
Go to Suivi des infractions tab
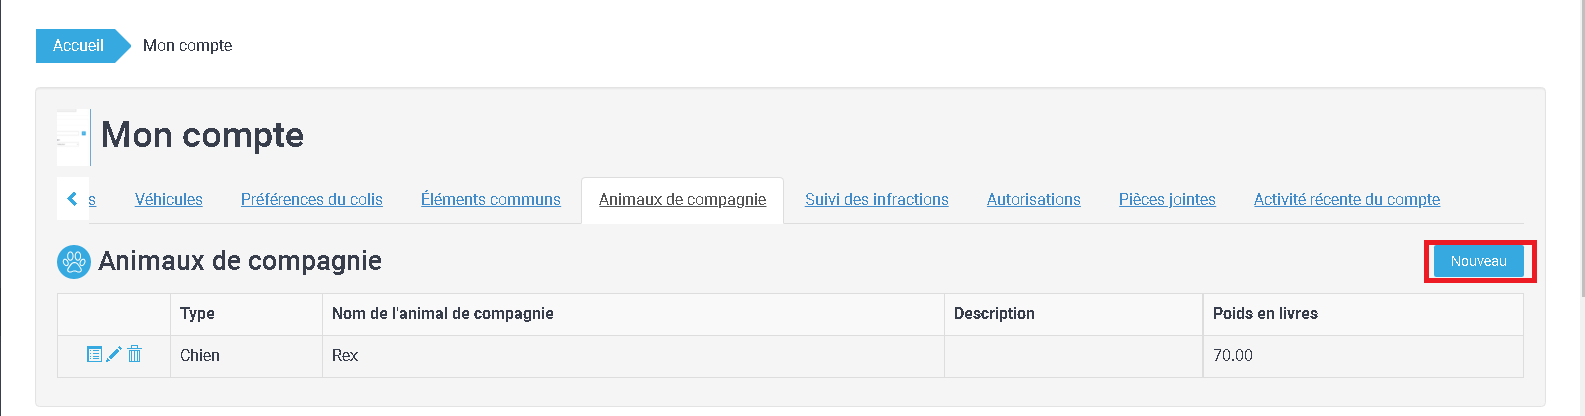(x=876, y=199)
